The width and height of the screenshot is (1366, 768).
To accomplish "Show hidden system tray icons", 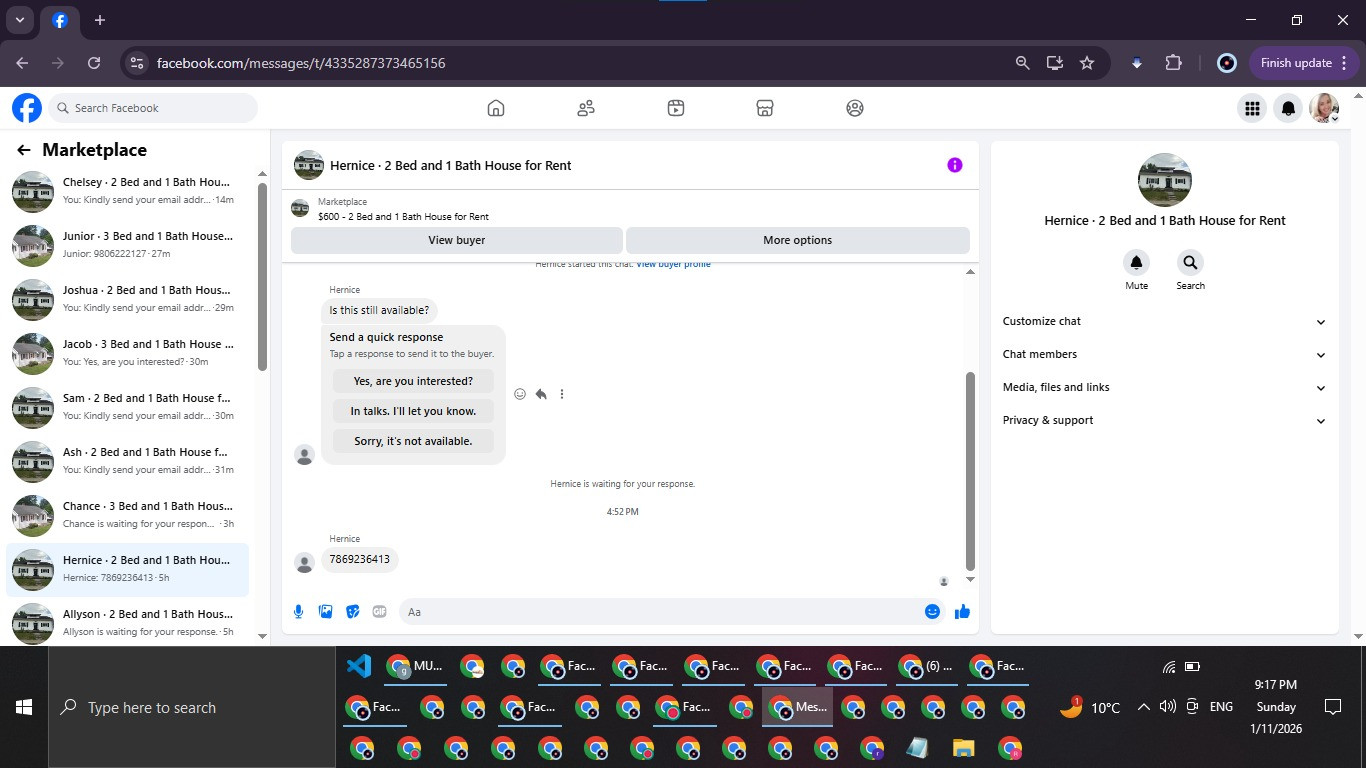I will point(1143,707).
